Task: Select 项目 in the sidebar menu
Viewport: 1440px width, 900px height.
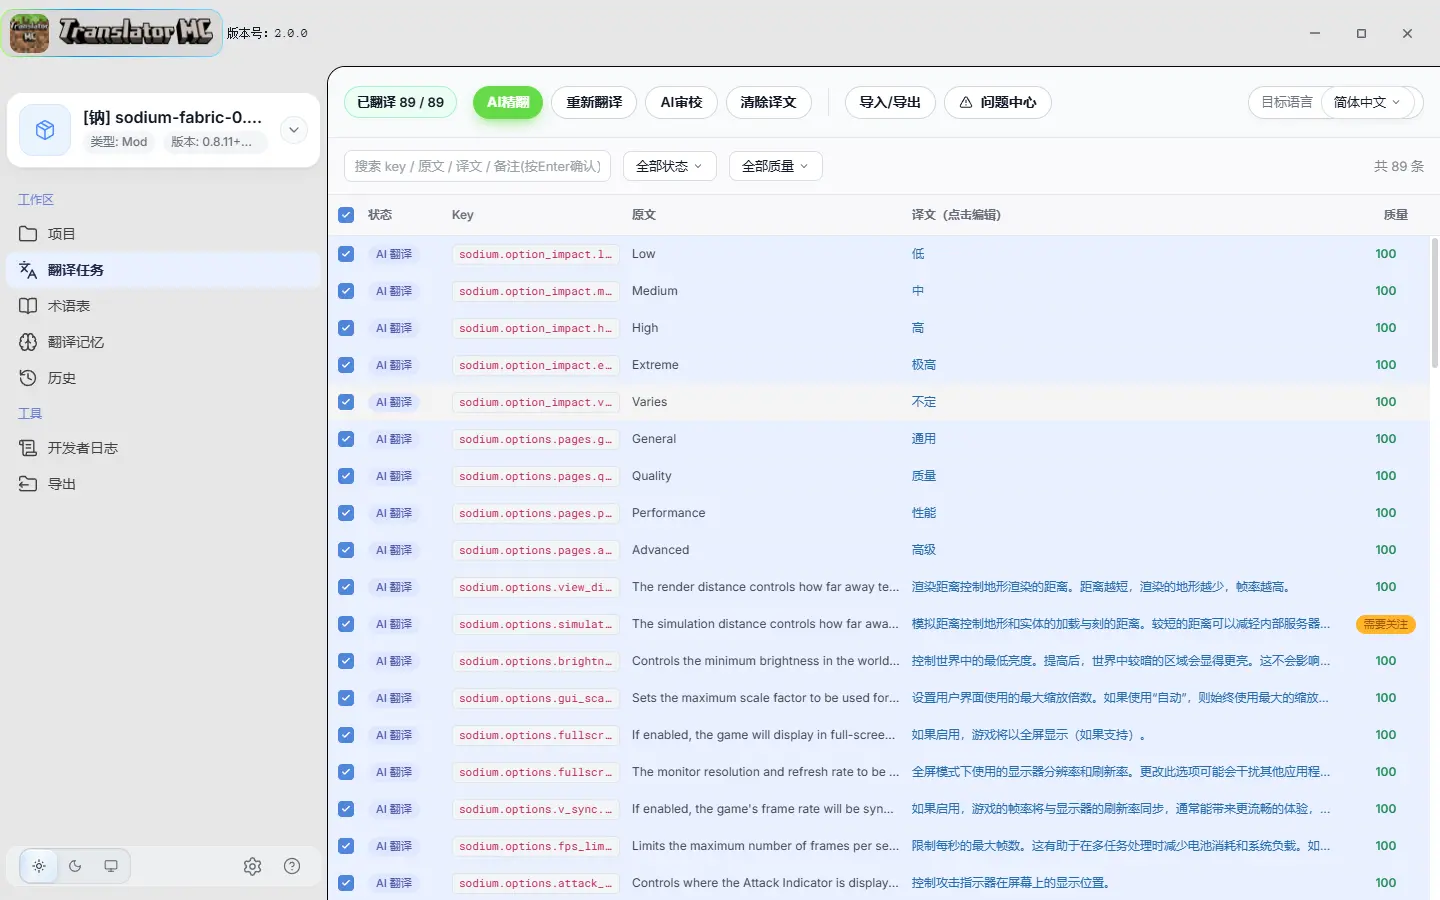Action: coord(164,234)
